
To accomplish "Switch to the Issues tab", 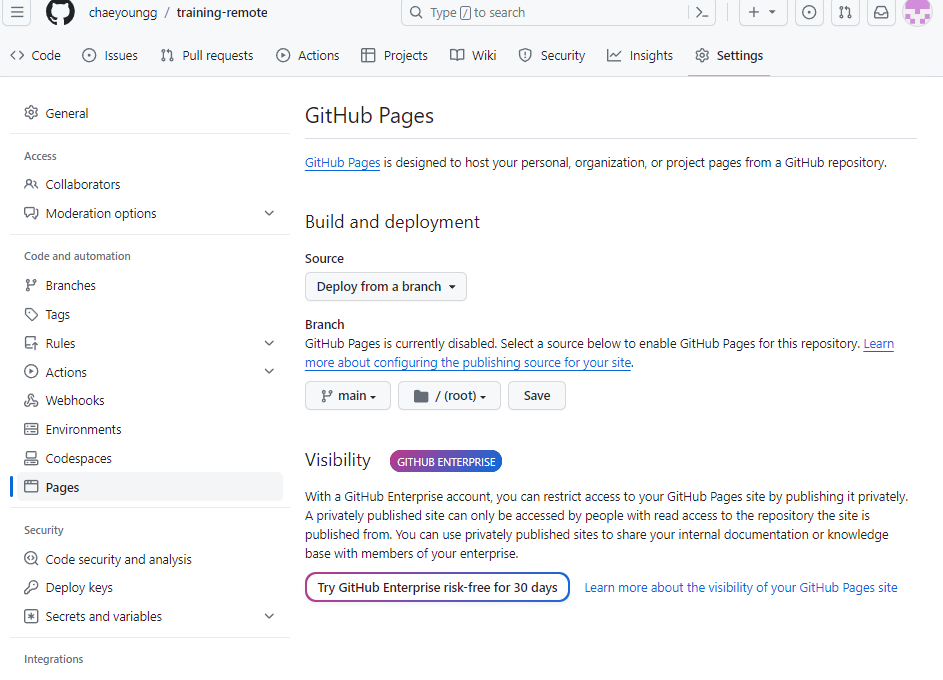I will coord(110,55).
